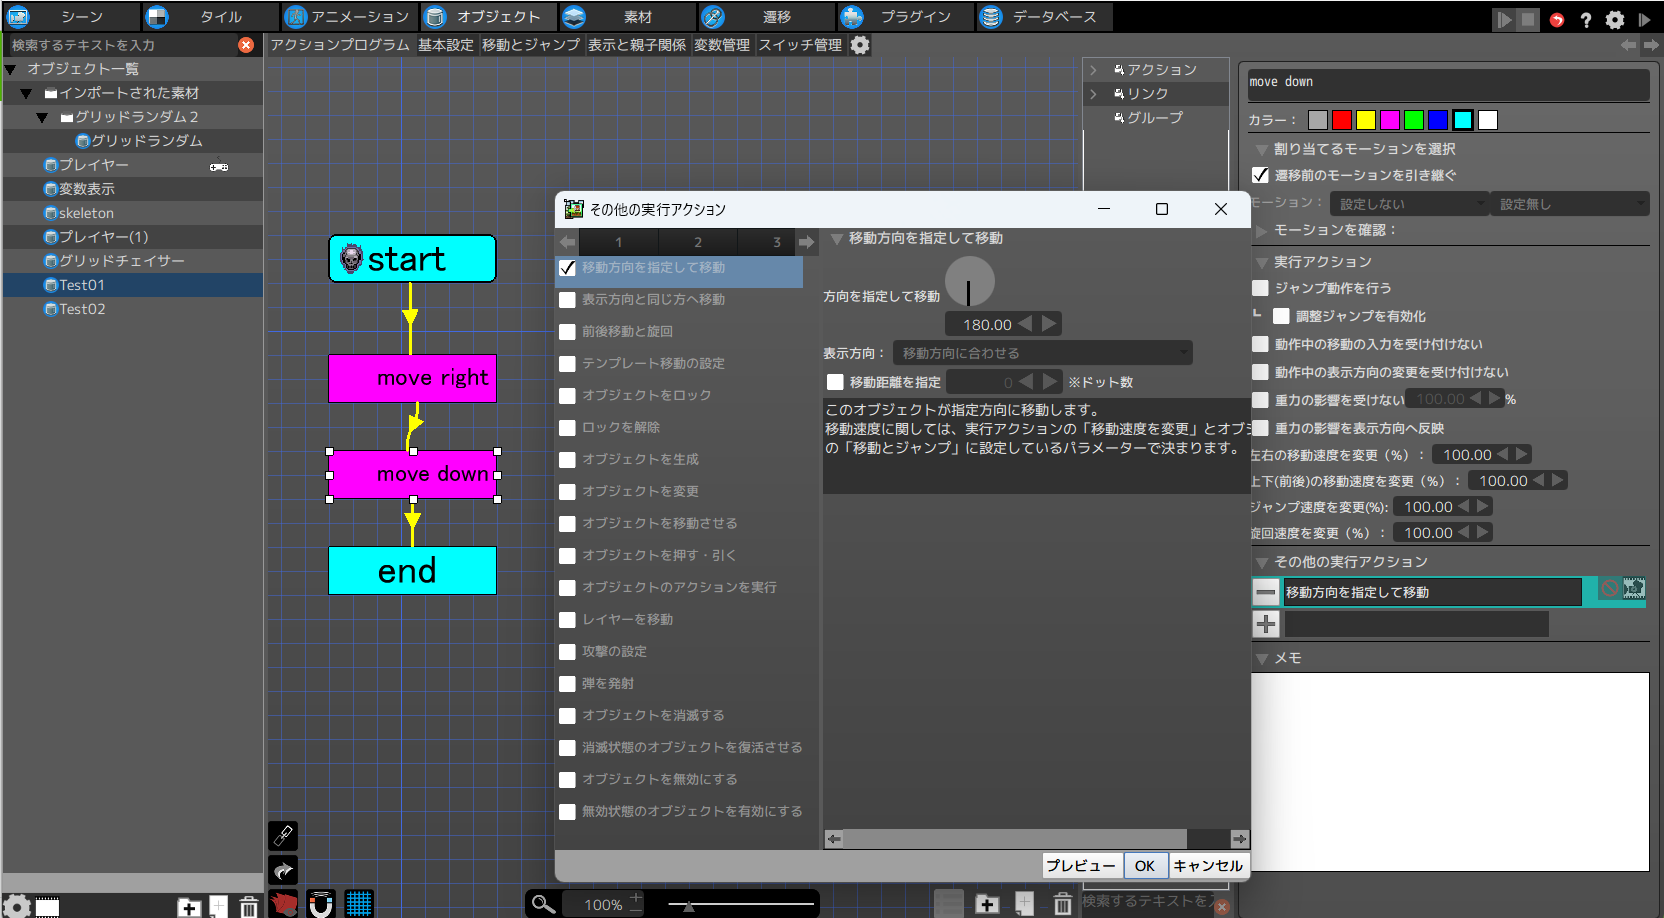
Task: Click the skull icon on the start node
Action: coord(351,259)
